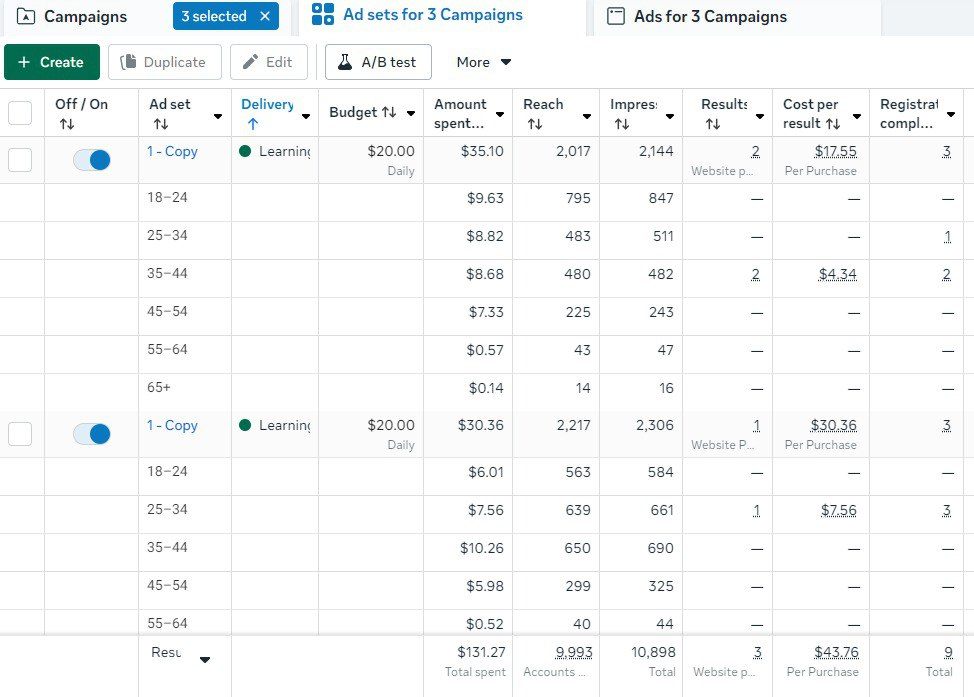Click the Ad sets grid icon
Image resolution: width=974 pixels, height=697 pixels.
323,15
